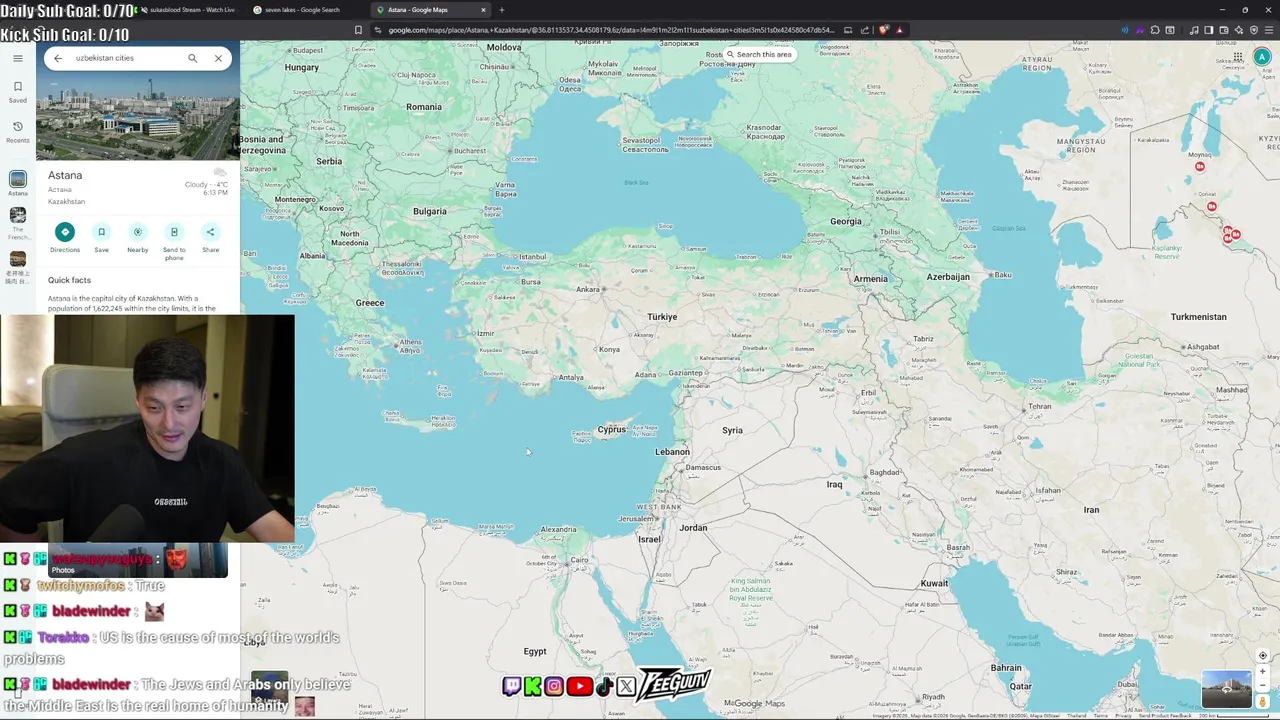Click the 'Quick facts' heading

69,280
